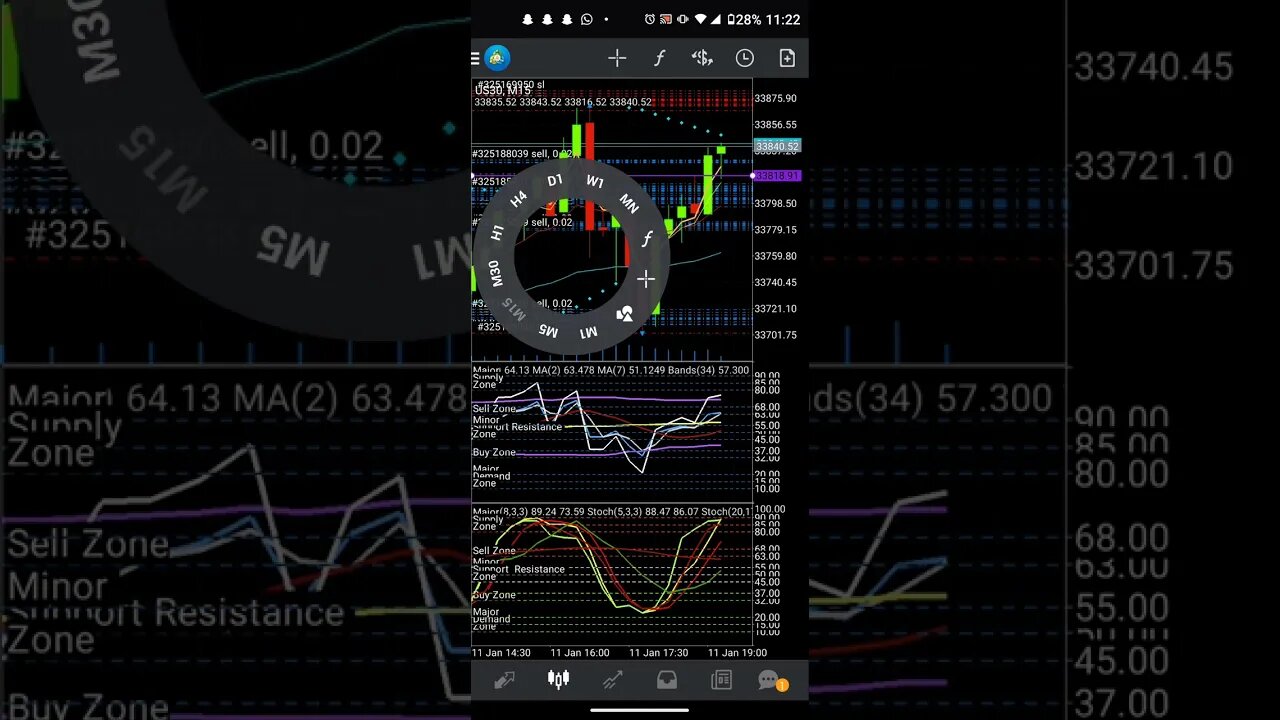Switch to Chart tab with candlestick icon
Image resolution: width=1280 pixels, height=720 pixels.
[x=558, y=680]
